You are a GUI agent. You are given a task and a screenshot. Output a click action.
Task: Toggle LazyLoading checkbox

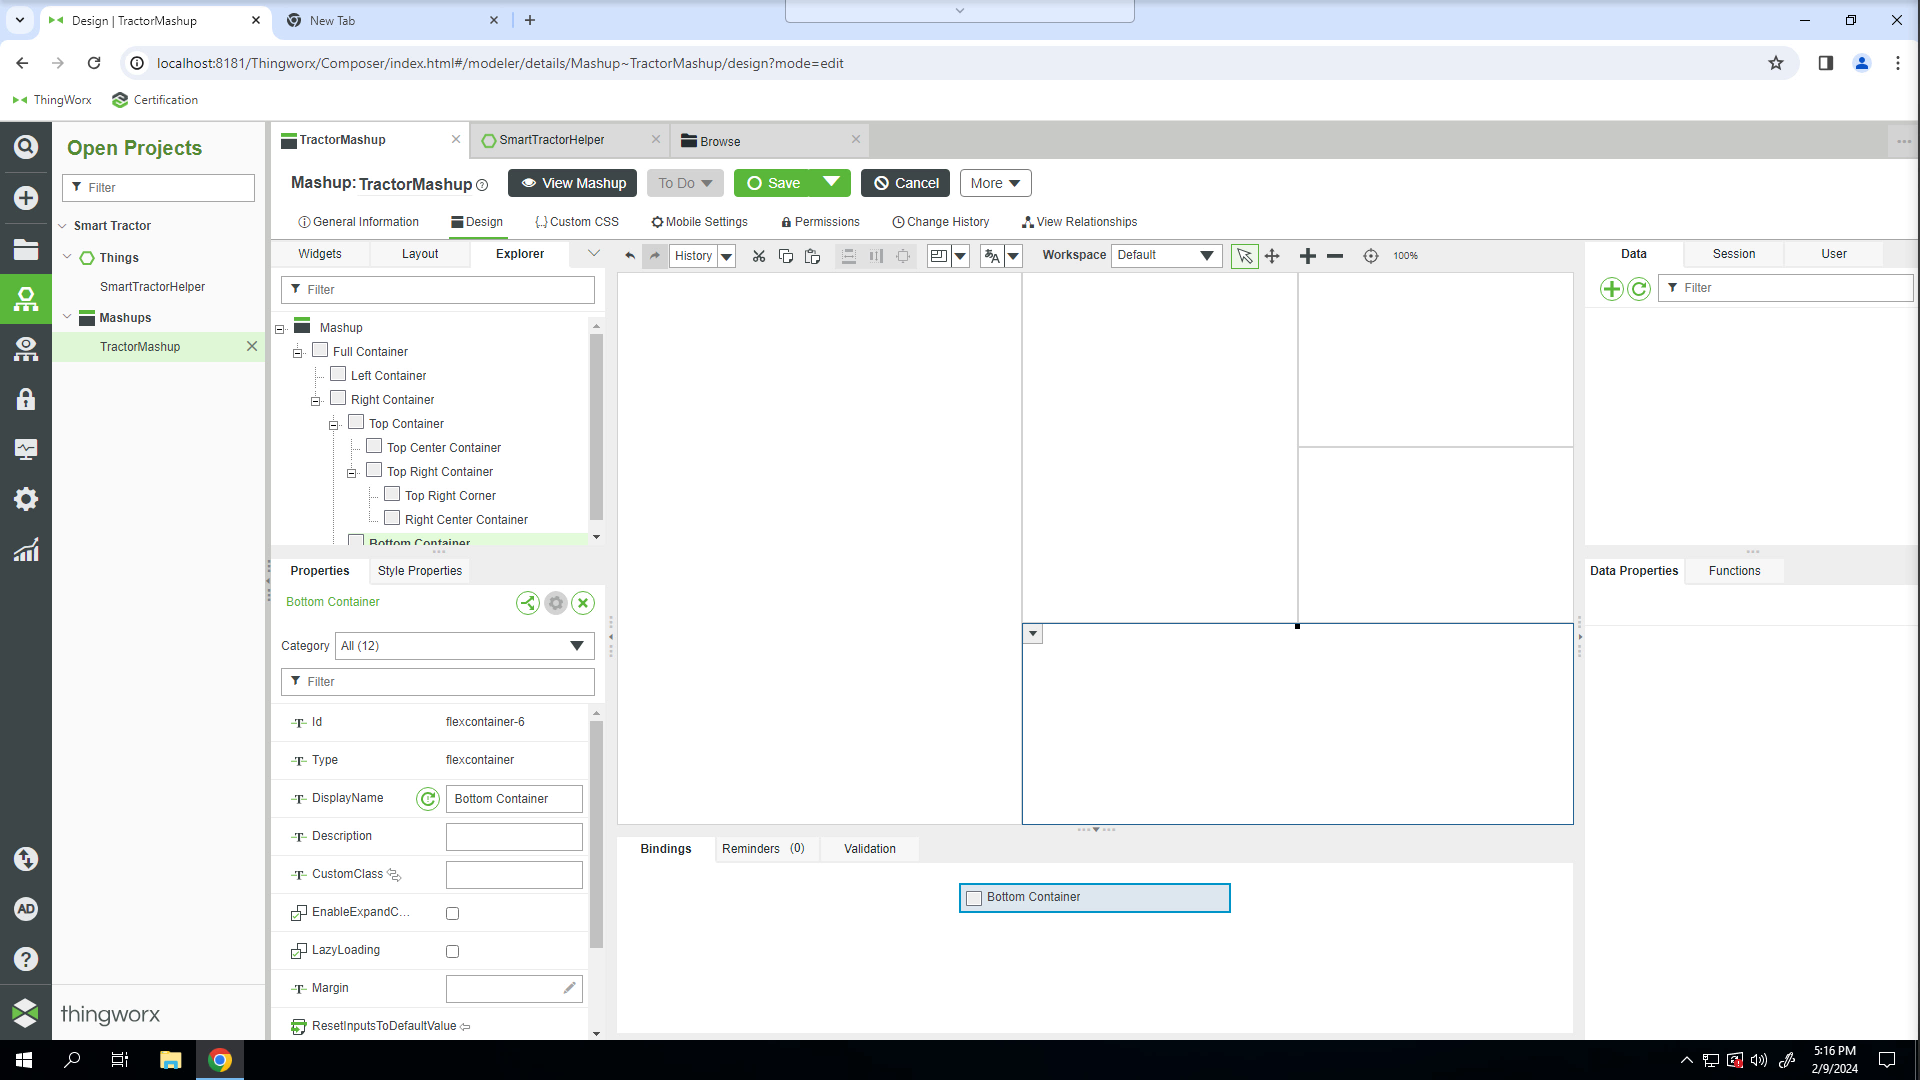pyautogui.click(x=452, y=951)
